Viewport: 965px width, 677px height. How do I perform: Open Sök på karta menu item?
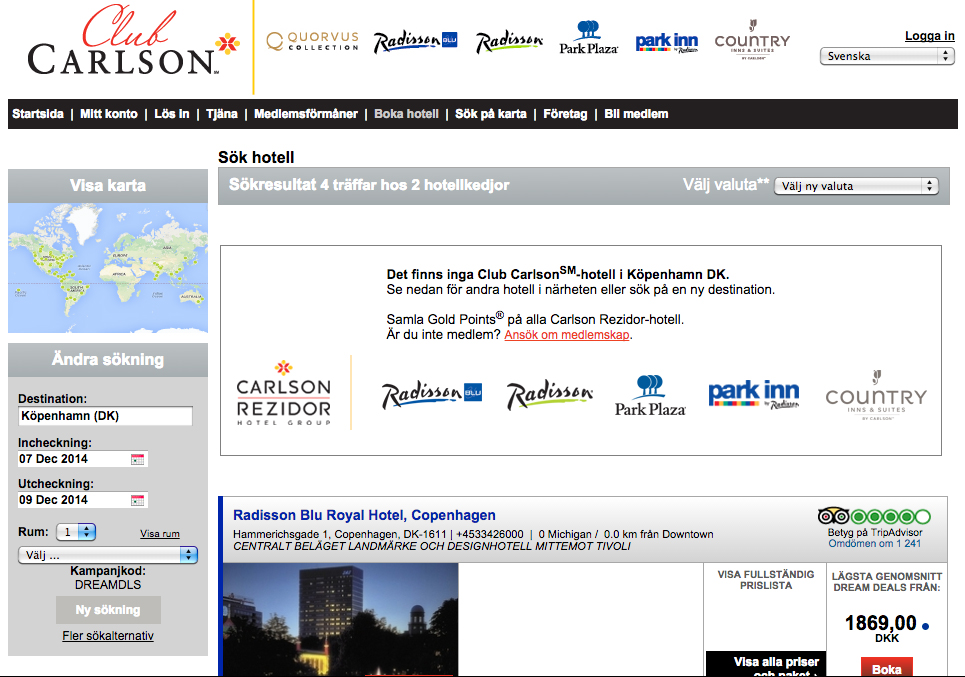pos(490,114)
